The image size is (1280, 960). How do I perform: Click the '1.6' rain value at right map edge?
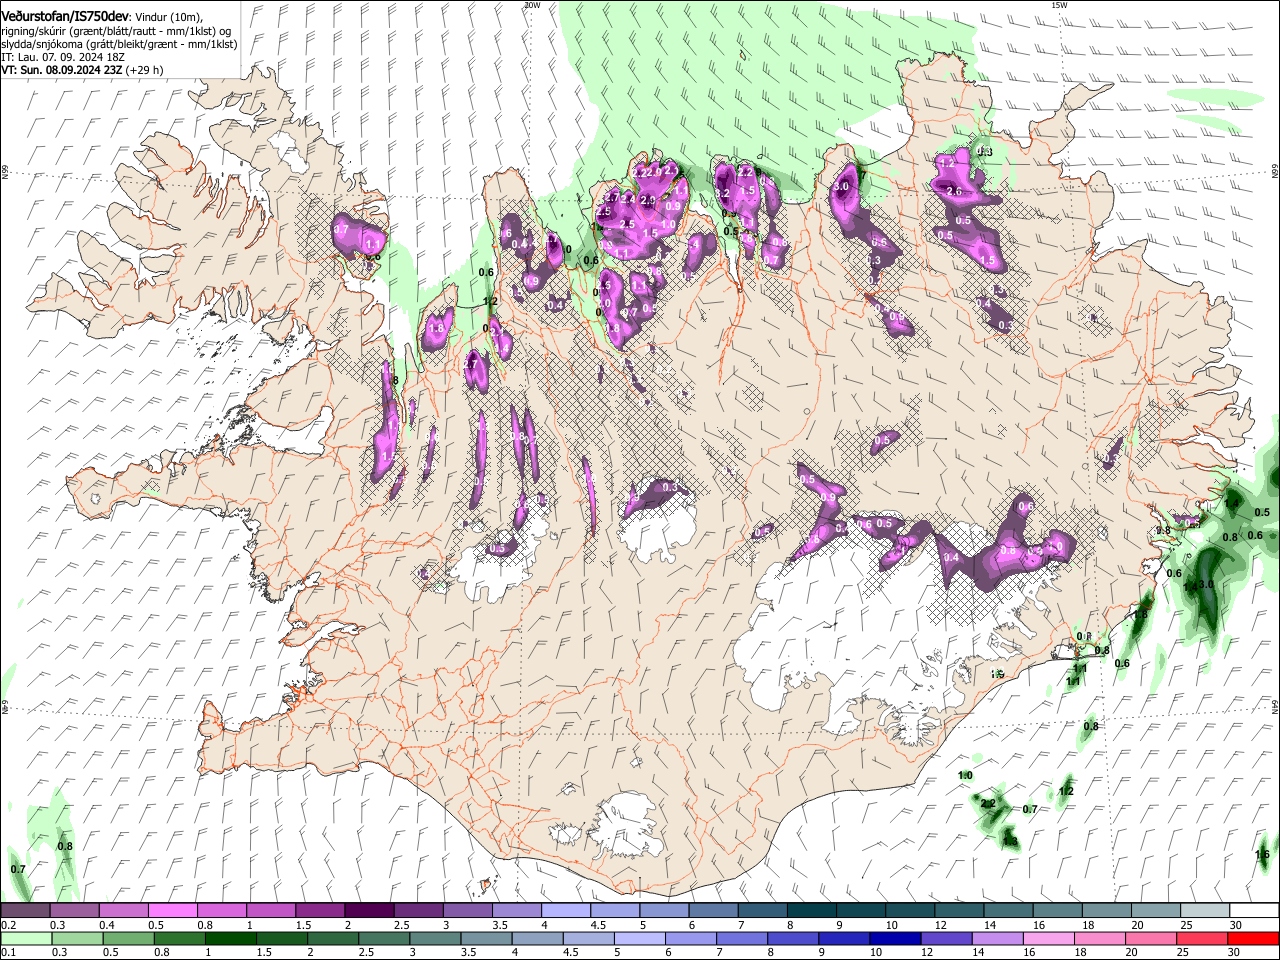(1262, 854)
